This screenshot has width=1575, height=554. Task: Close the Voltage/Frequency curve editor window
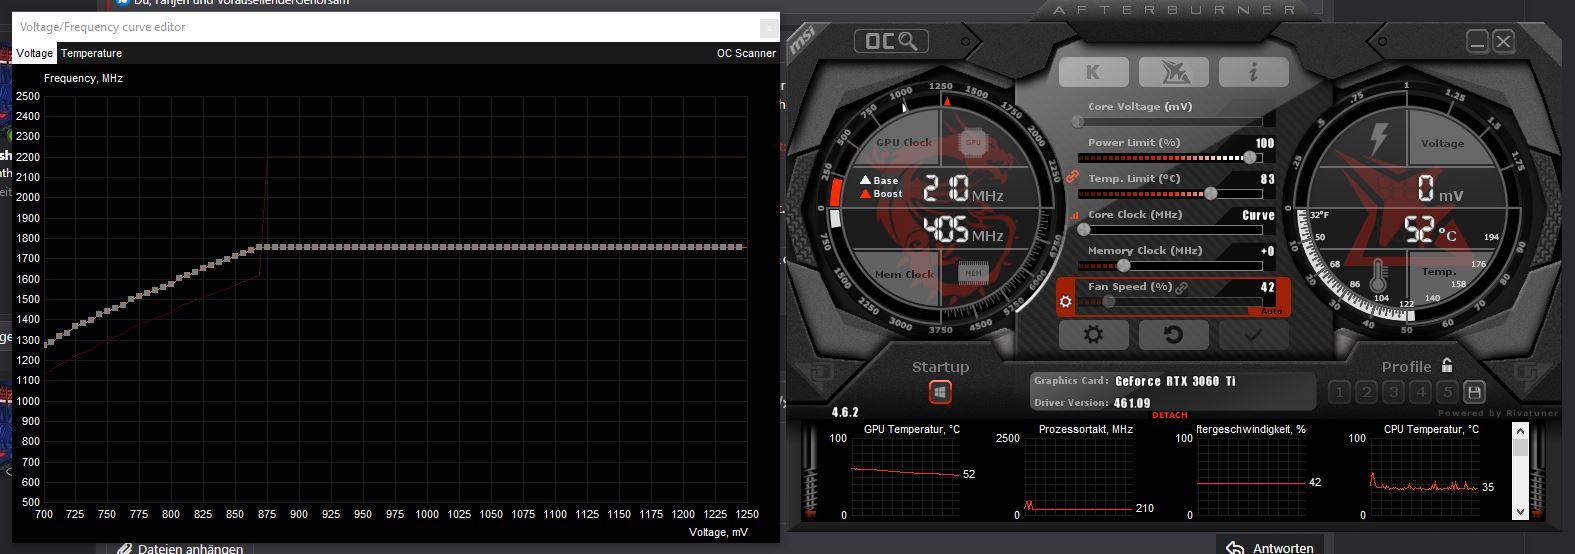769,28
